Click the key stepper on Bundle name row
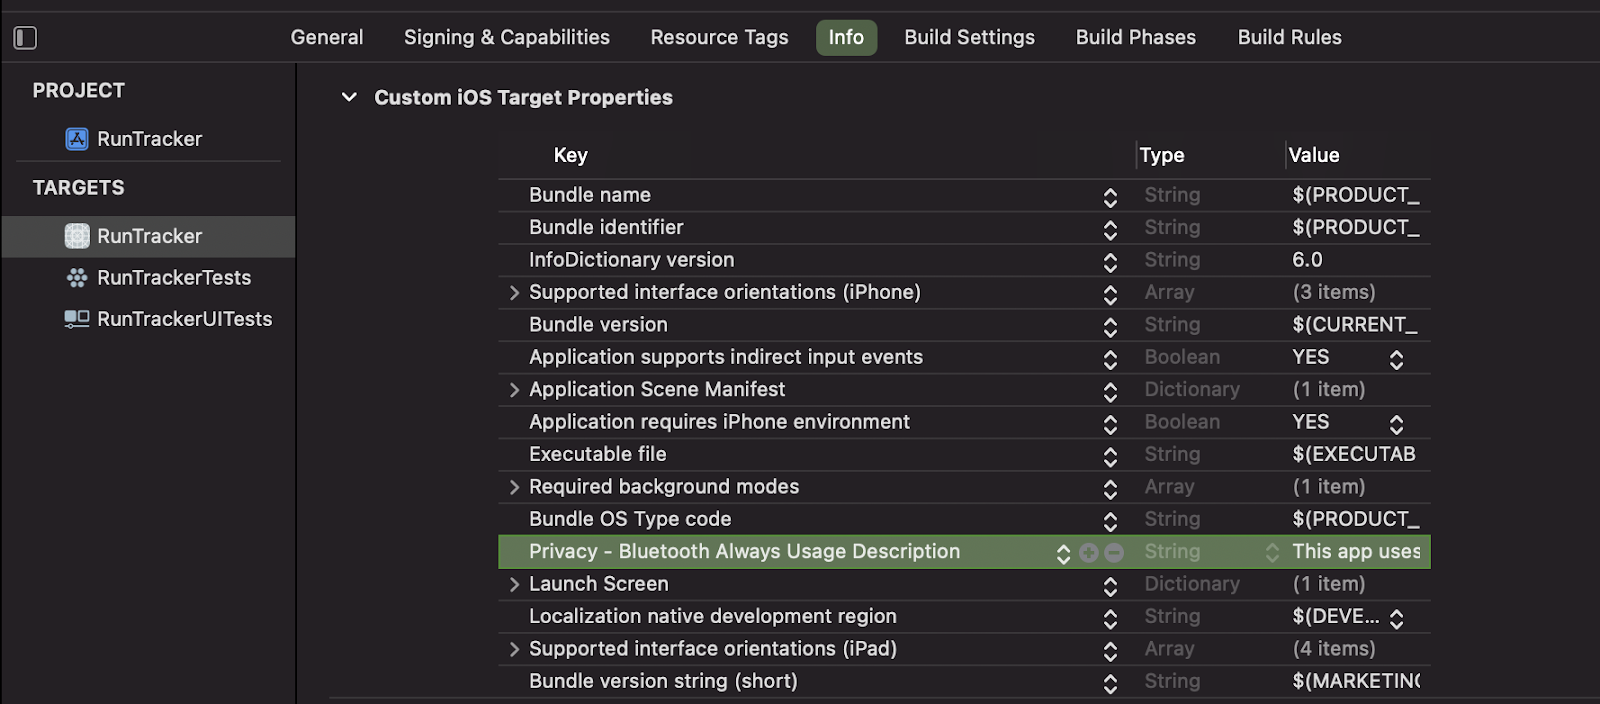Viewport: 1600px width, 704px height. coord(1110,197)
